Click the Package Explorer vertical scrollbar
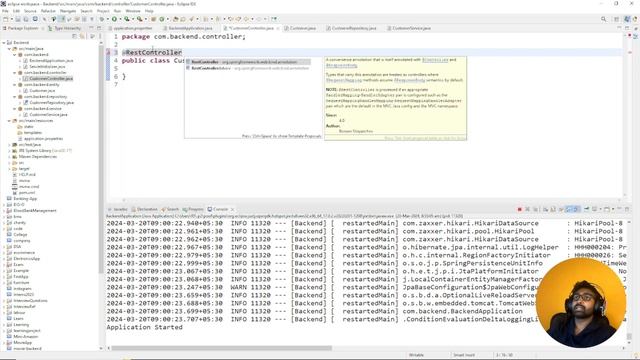Screen dimensions: 640x360 101,159
